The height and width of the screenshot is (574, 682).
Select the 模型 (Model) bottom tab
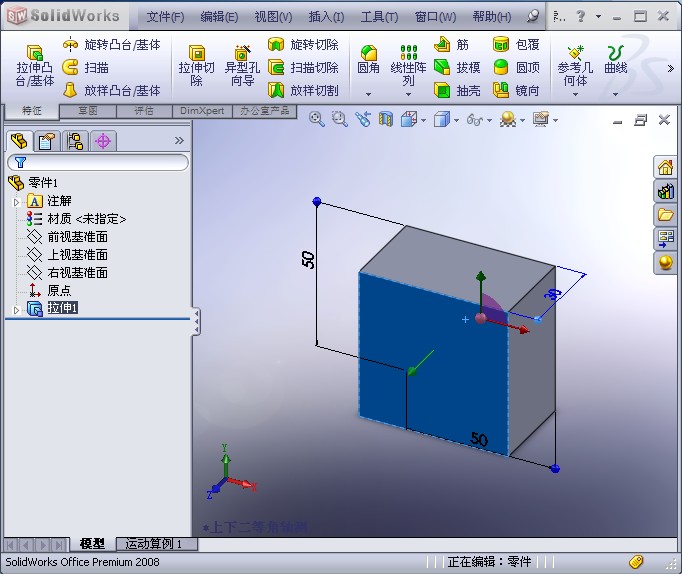click(x=92, y=544)
